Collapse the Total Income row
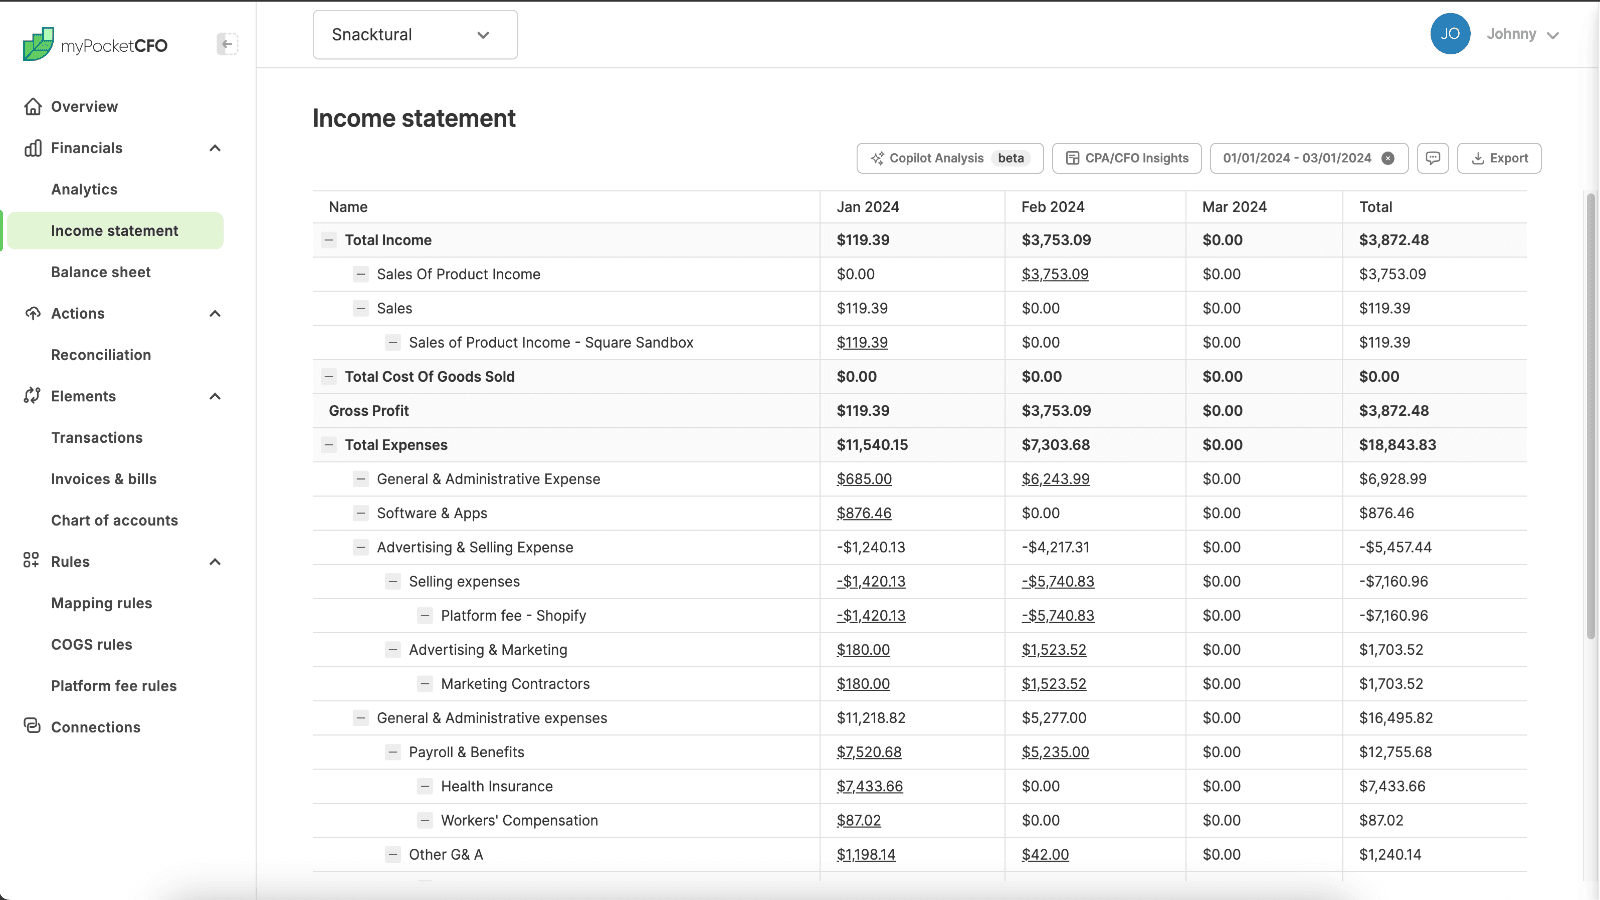Image resolution: width=1600 pixels, height=900 pixels. [x=328, y=239]
